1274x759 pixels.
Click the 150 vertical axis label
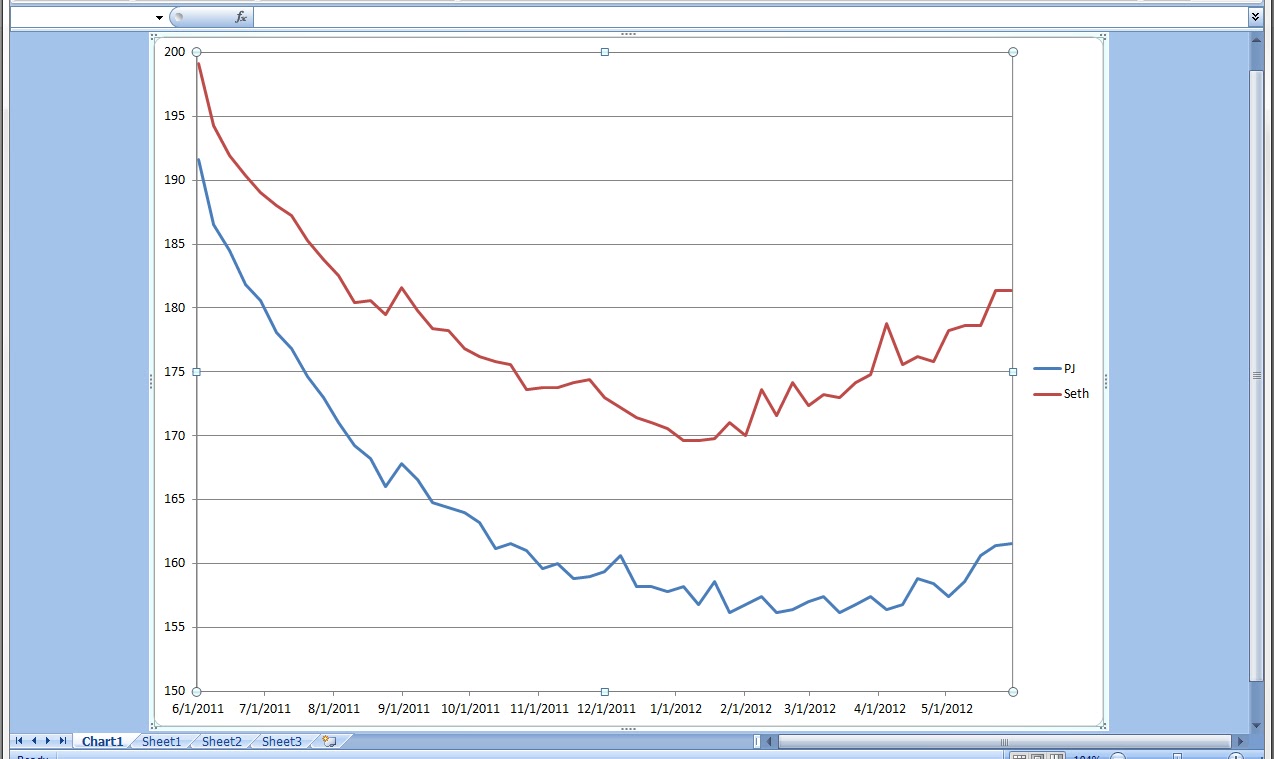coord(175,691)
